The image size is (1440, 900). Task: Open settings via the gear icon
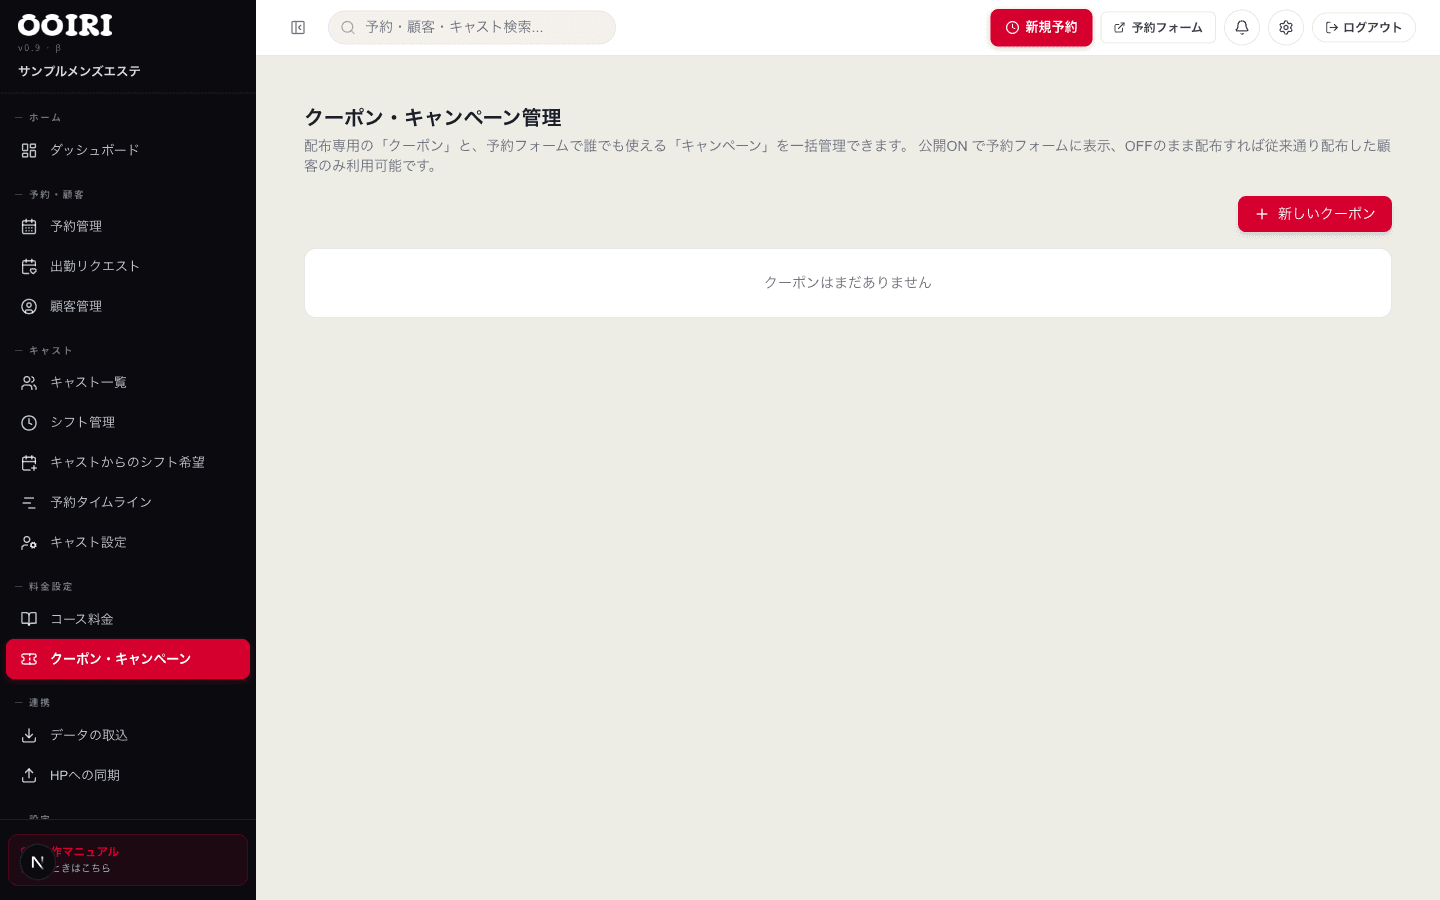click(1286, 28)
